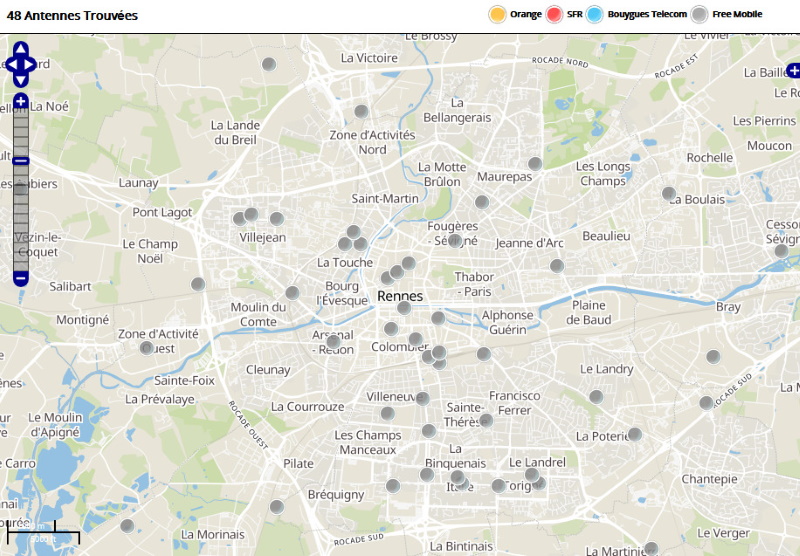Pan the map down with the bottom arrow
The height and width of the screenshot is (556, 800).
coord(21,80)
